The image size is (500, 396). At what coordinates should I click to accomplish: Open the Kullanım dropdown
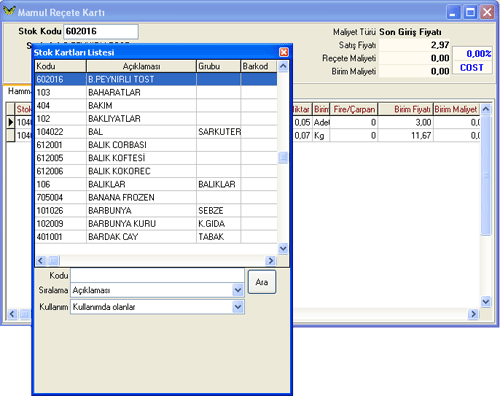[x=238, y=307]
